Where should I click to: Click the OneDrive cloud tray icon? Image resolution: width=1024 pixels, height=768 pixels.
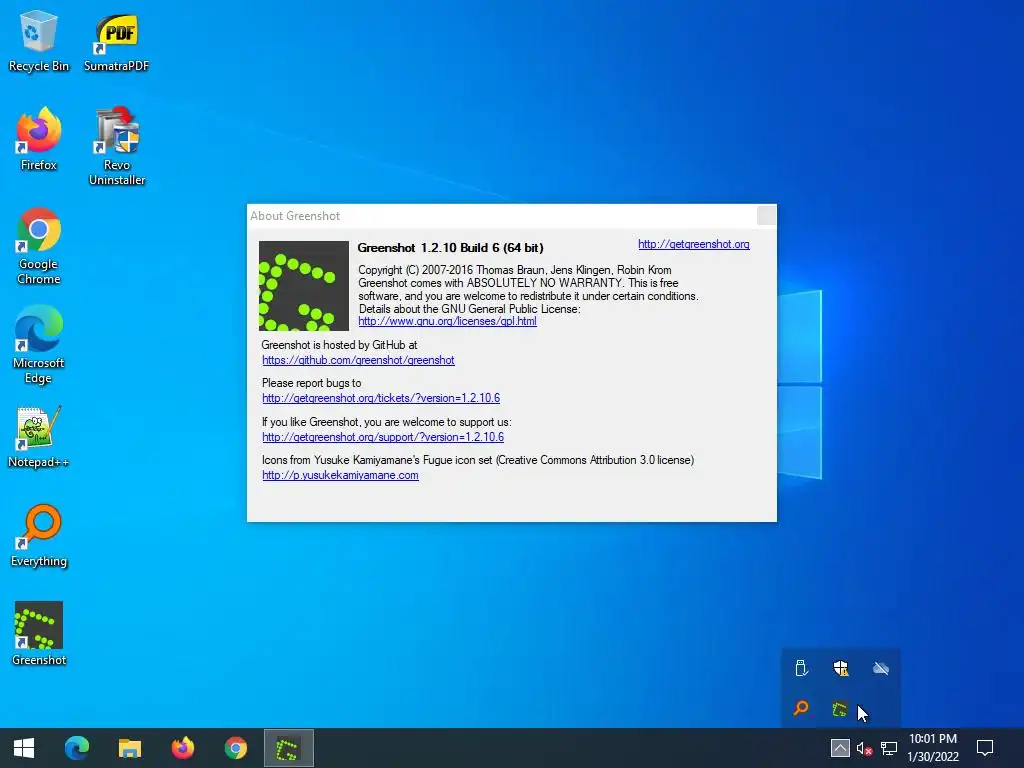(x=880, y=668)
